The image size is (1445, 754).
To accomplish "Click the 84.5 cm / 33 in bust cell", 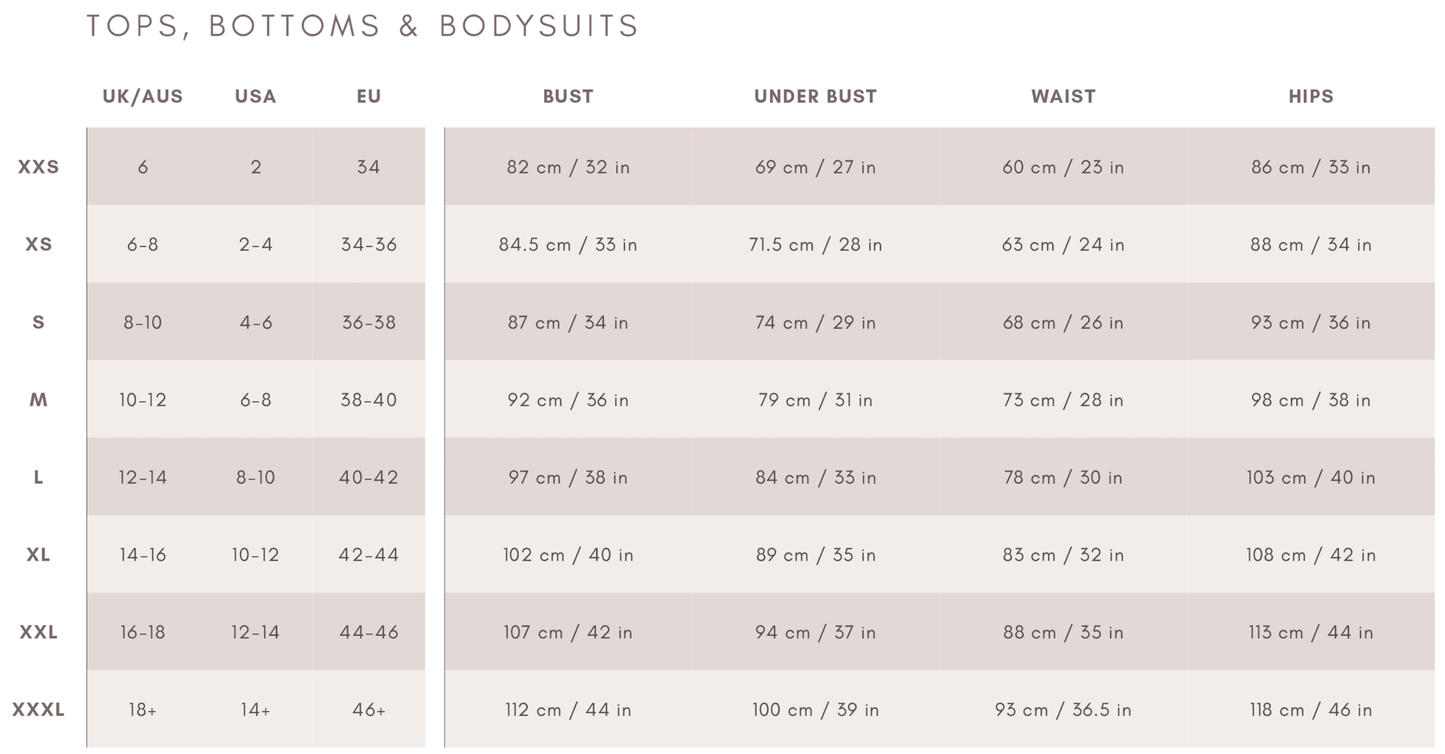I will pos(568,245).
